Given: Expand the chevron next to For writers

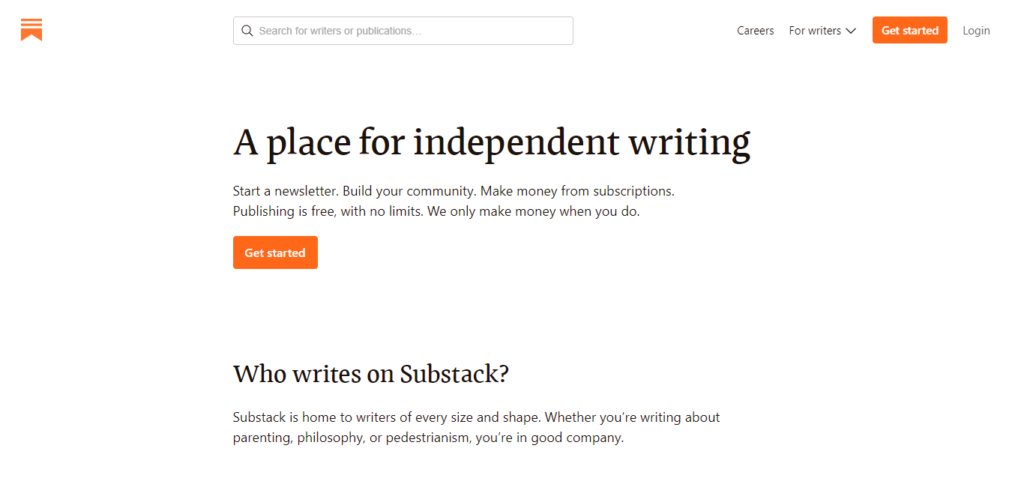Looking at the screenshot, I should click(851, 31).
